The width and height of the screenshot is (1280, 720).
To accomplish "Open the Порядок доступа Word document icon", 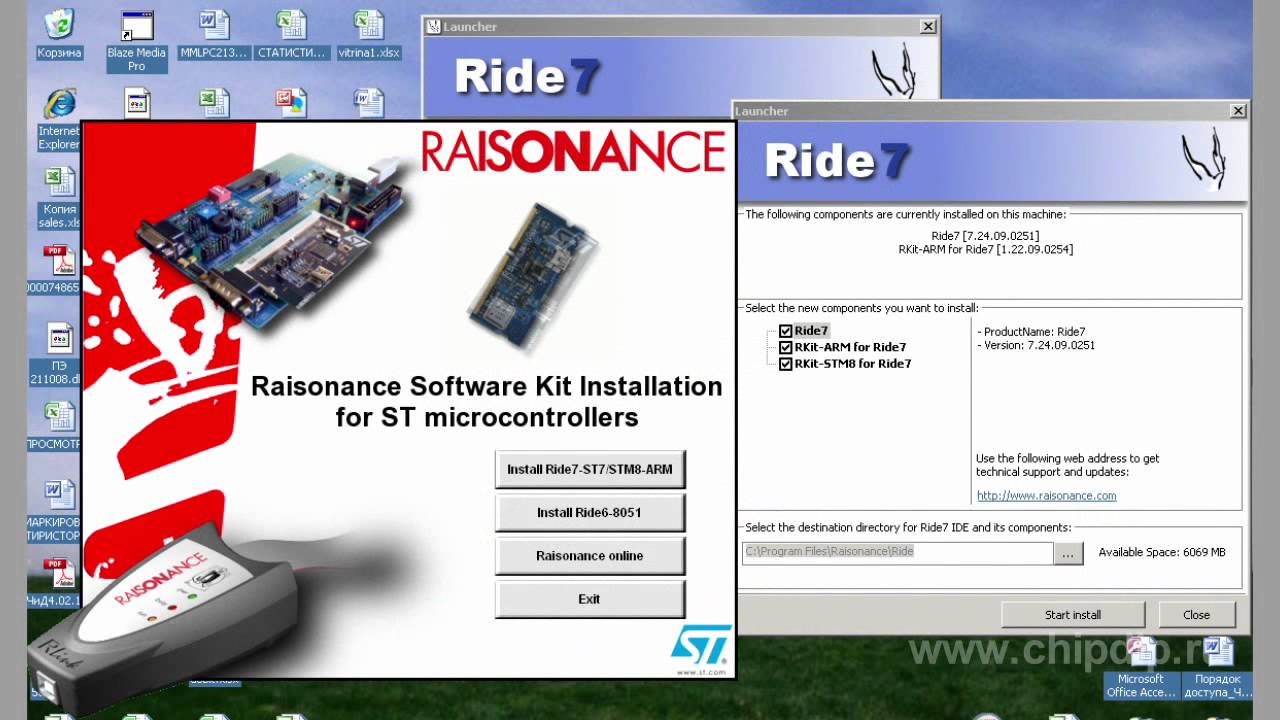I will pyautogui.click(x=1217, y=669).
